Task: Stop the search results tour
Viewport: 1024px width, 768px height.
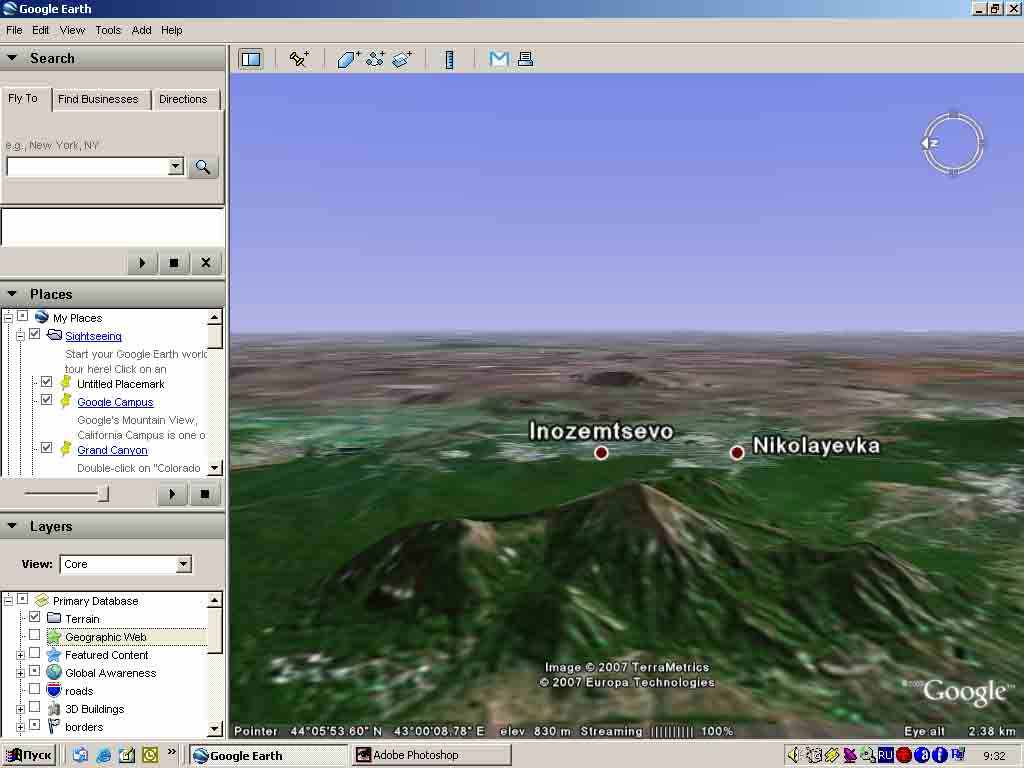Action: pos(174,263)
